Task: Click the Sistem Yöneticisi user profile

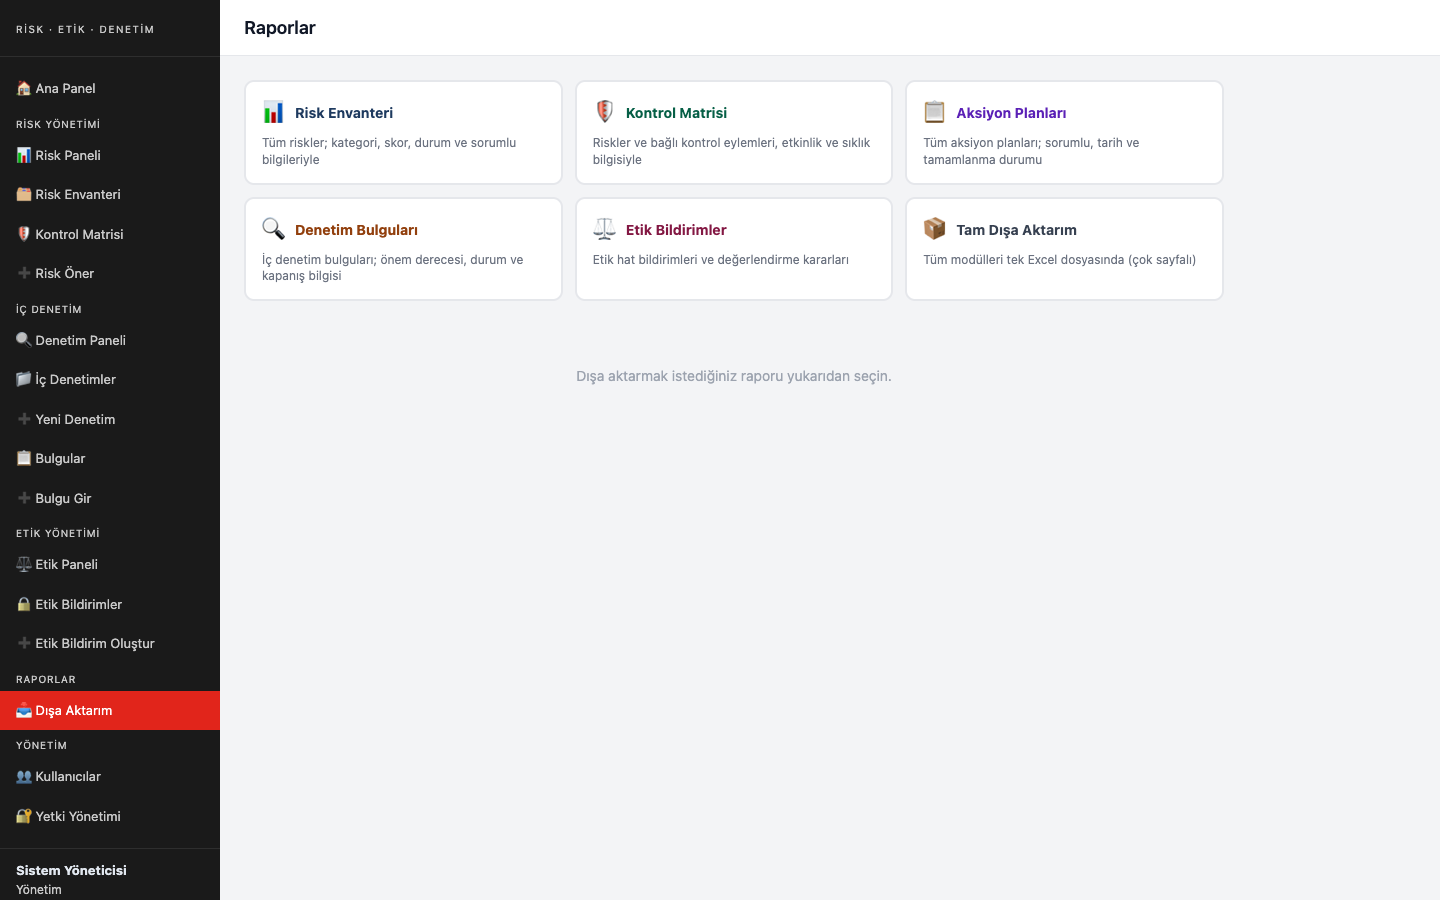Action: (x=71, y=870)
